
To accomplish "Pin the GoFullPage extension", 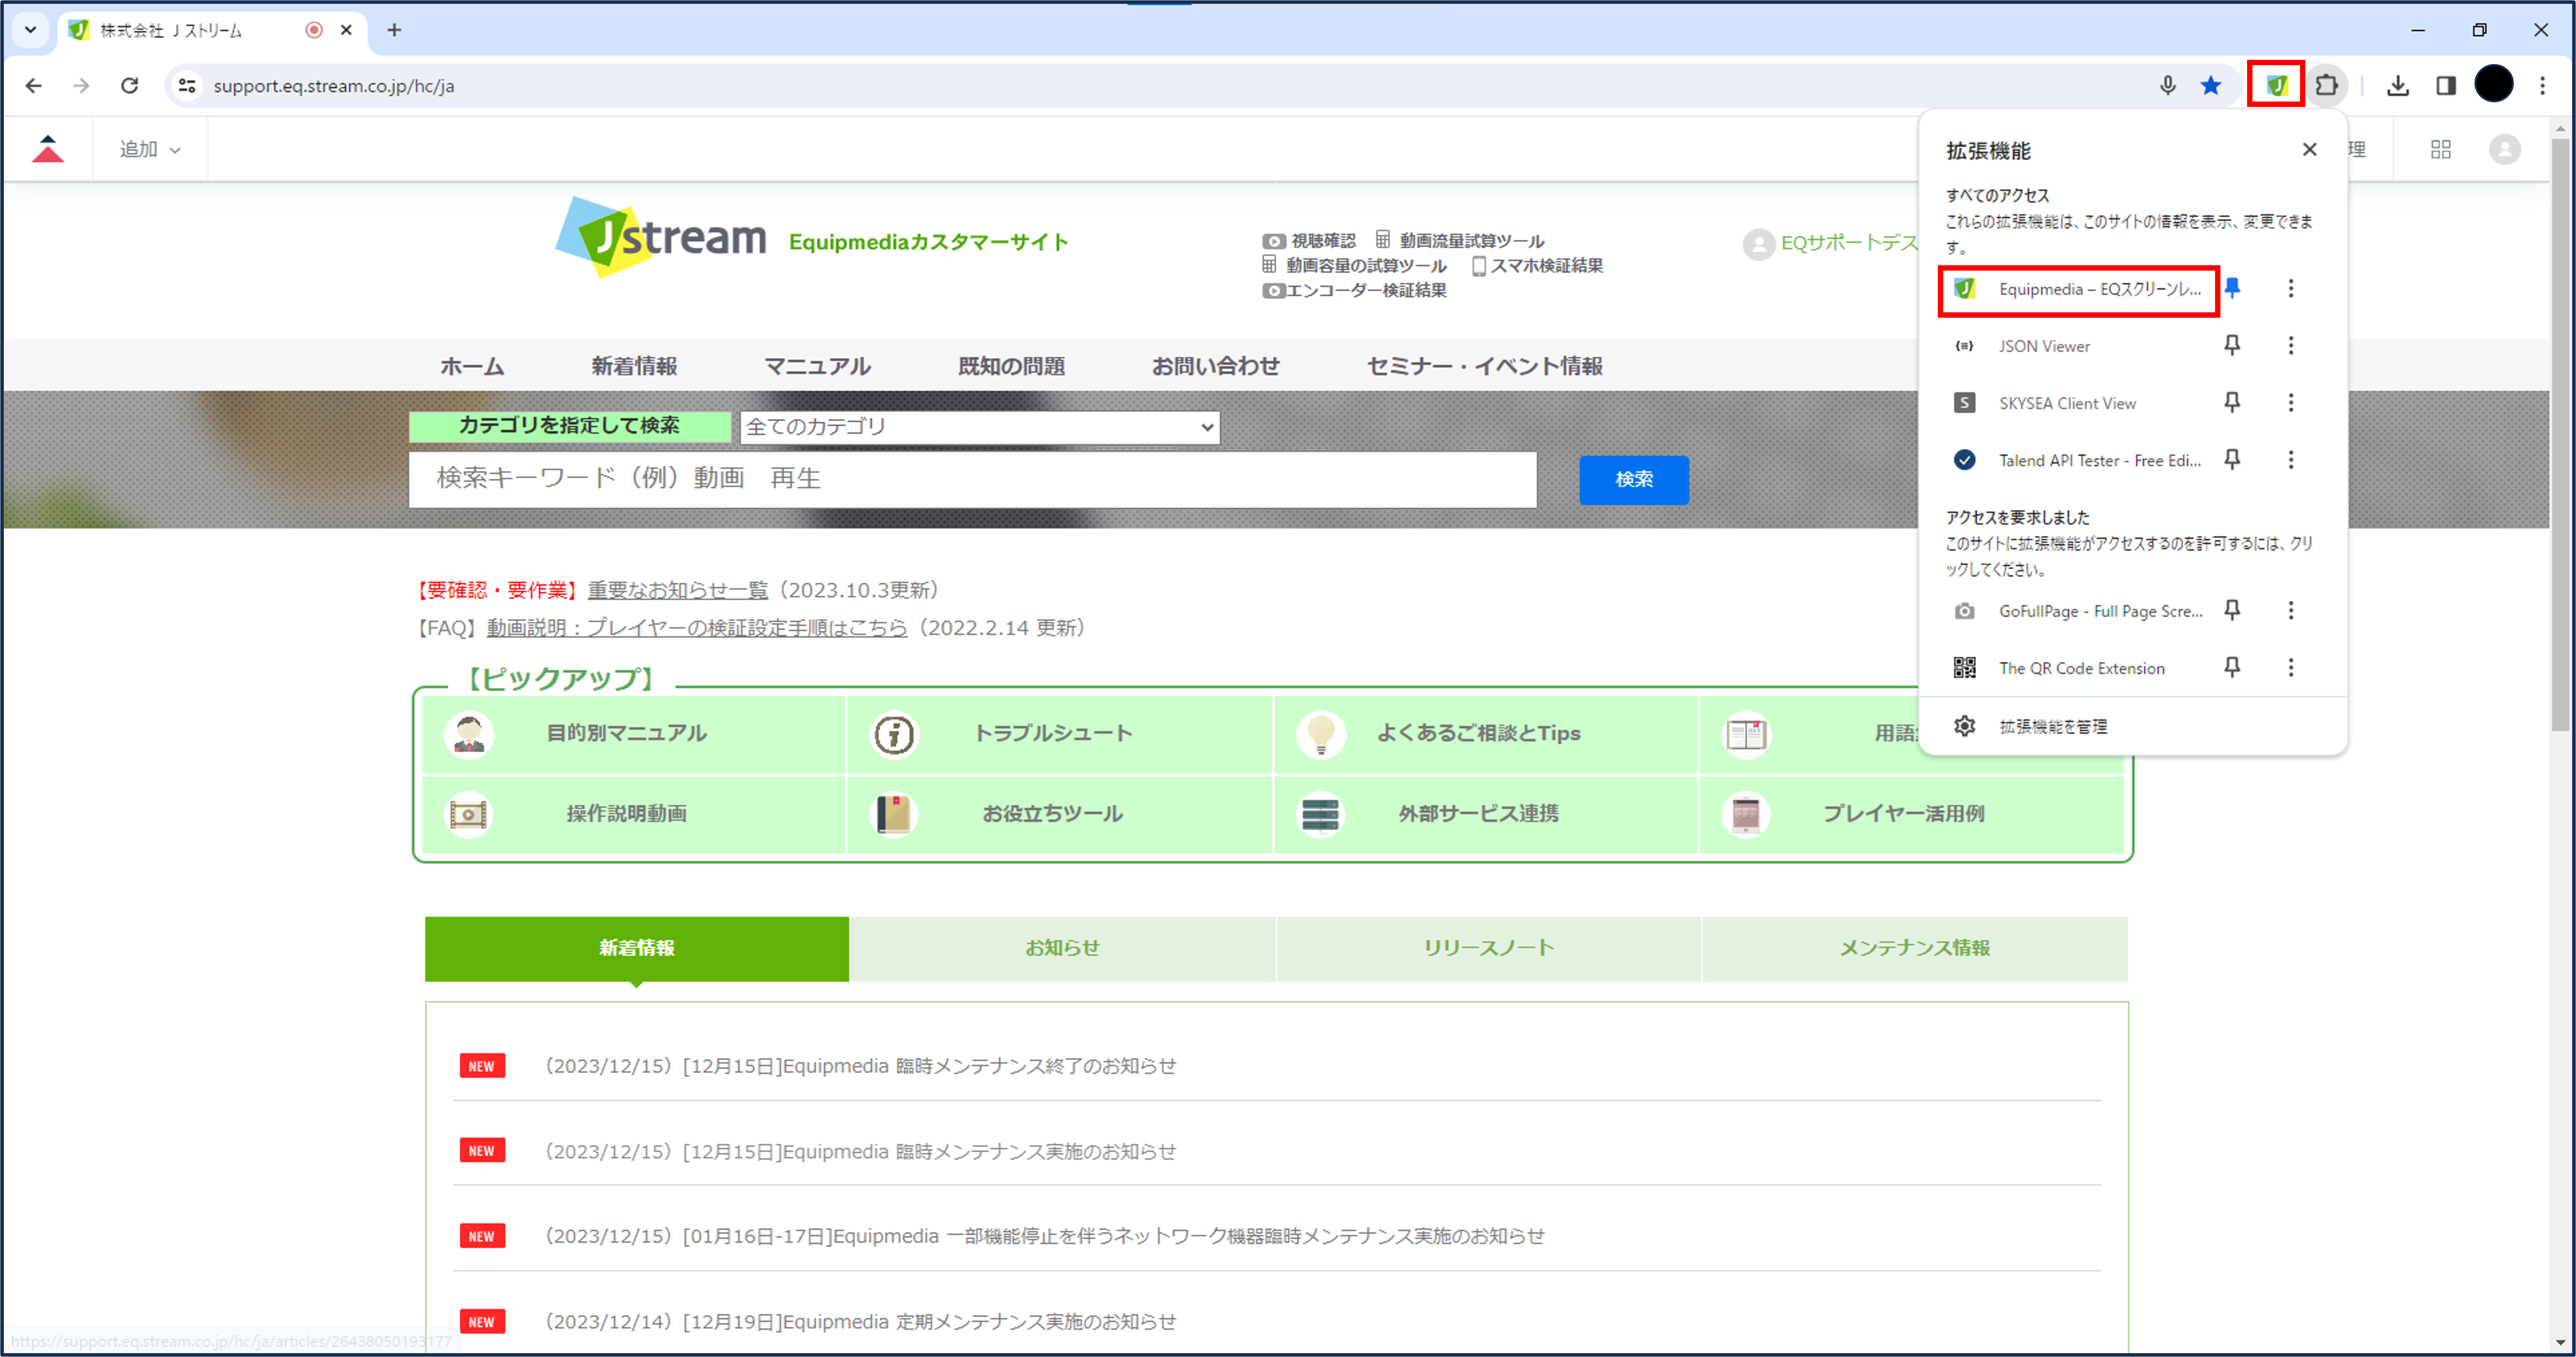I will pos(2232,610).
